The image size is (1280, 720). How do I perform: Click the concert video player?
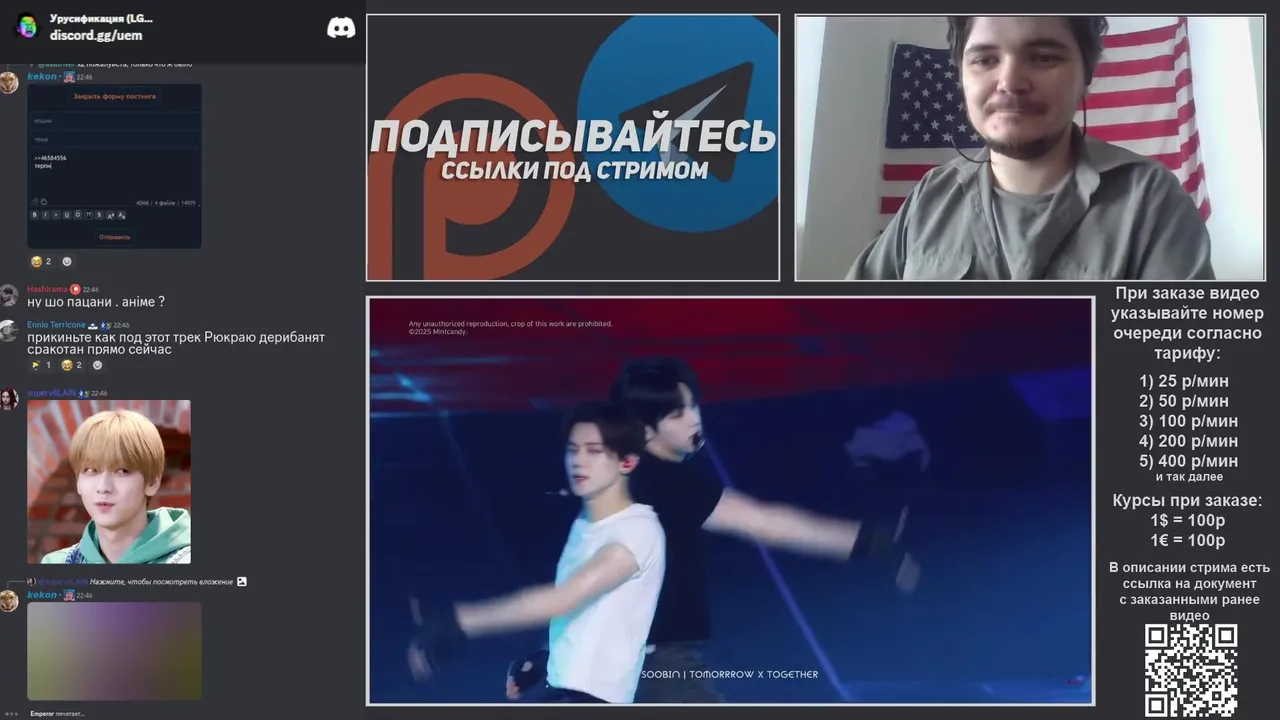coord(730,501)
